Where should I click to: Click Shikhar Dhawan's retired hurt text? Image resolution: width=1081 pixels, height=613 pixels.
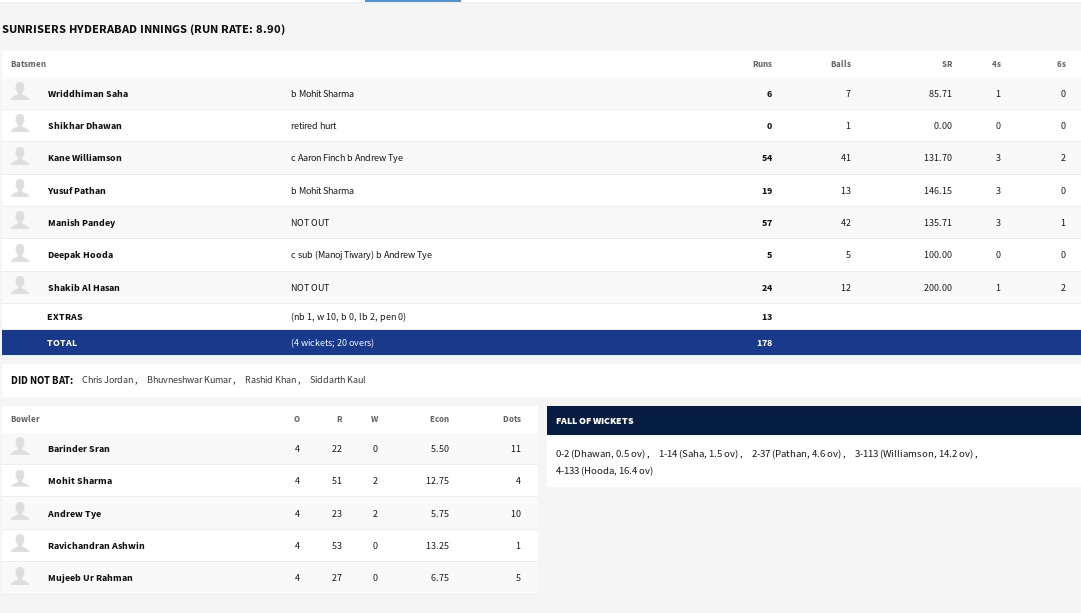click(314, 125)
